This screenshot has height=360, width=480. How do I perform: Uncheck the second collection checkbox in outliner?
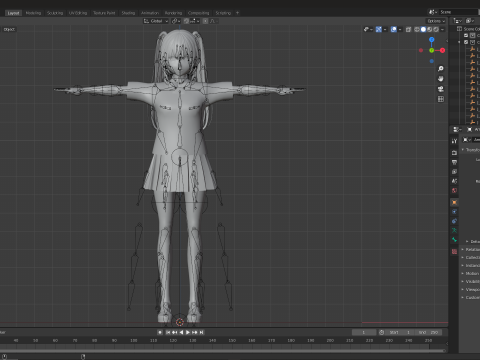click(466, 42)
